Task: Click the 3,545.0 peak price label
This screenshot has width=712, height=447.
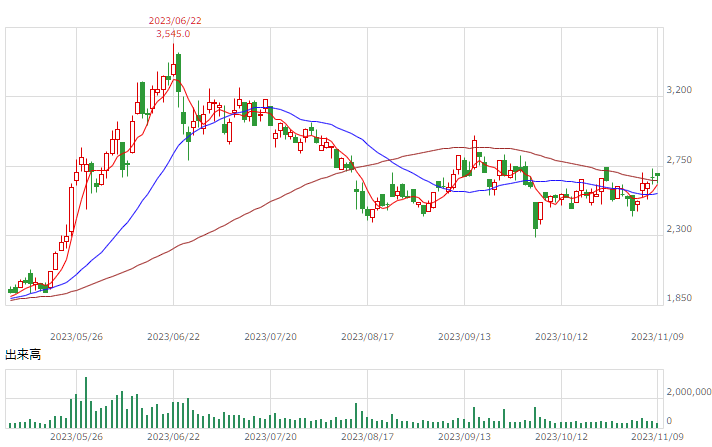Action: (173, 34)
